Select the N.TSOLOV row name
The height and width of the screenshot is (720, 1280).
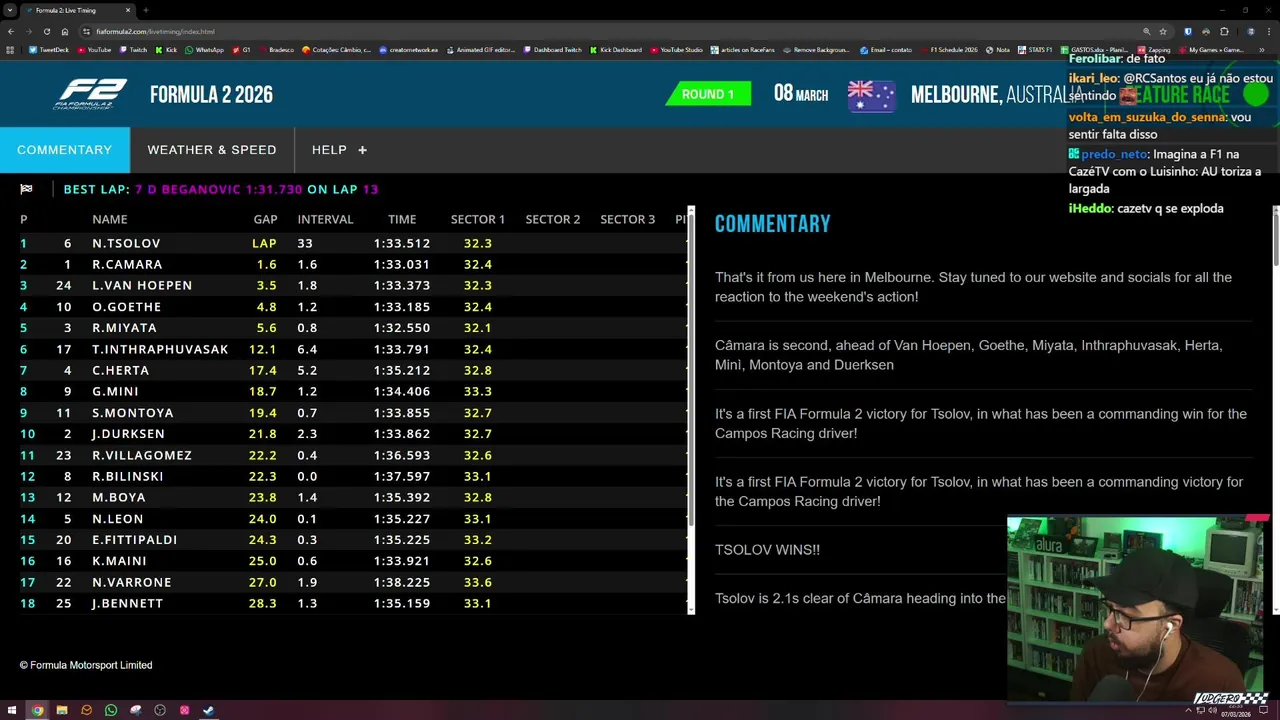[x=126, y=243]
